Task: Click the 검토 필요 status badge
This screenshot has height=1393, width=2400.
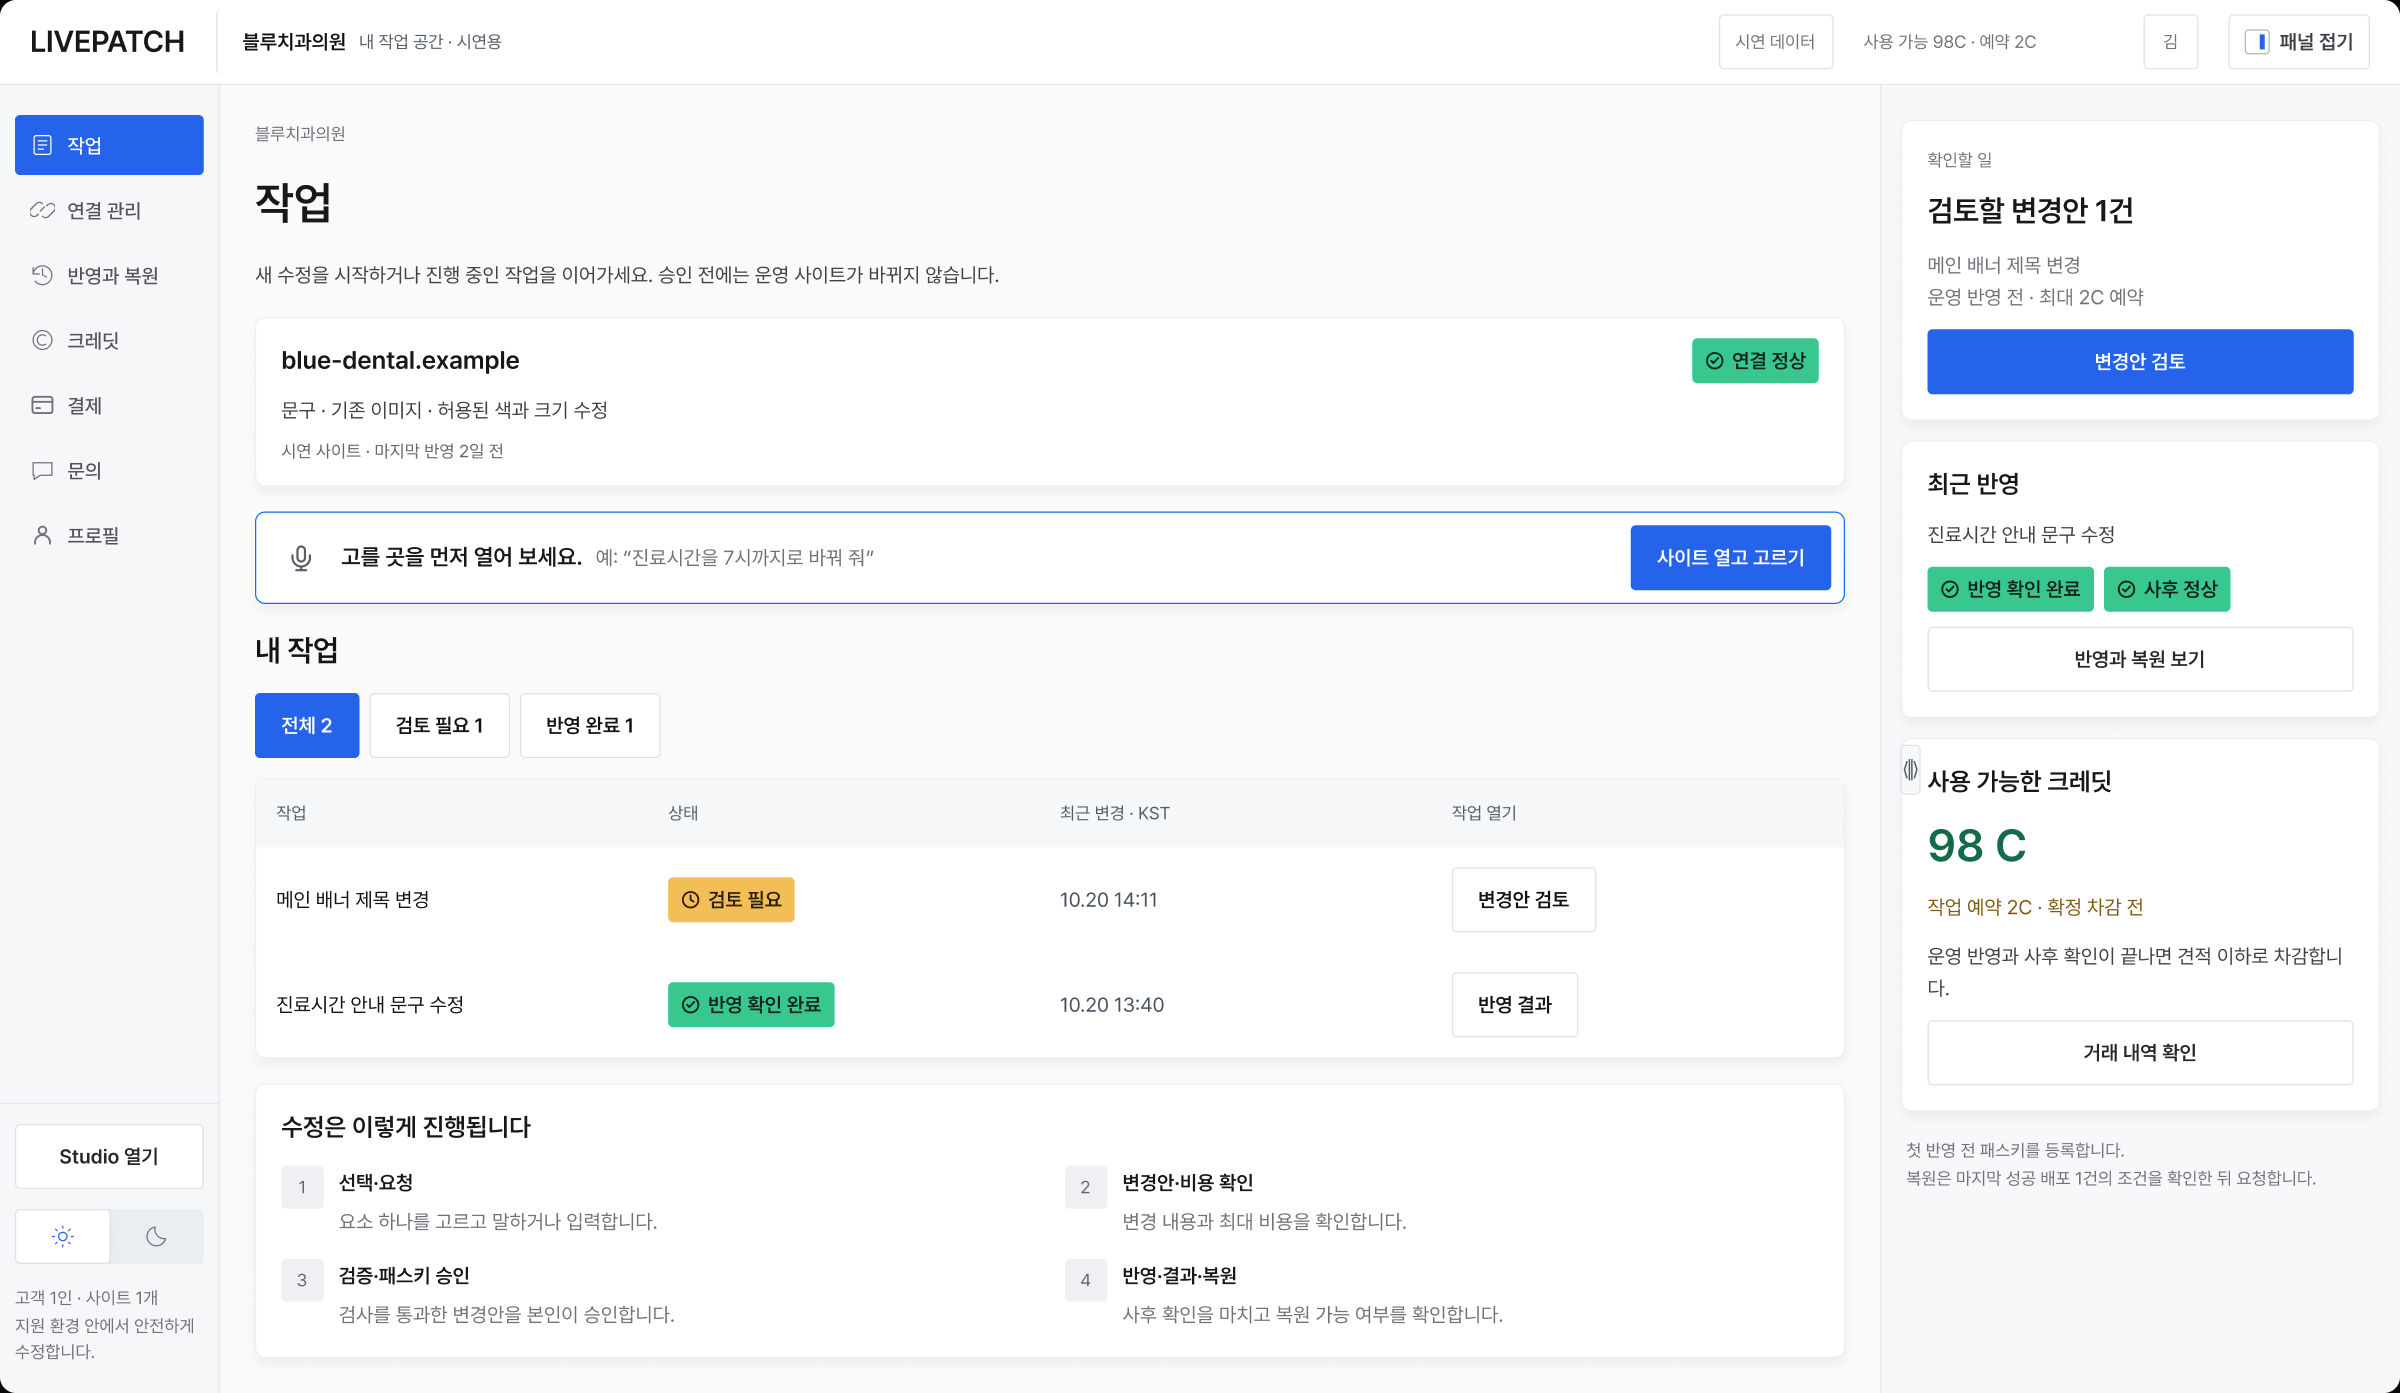Action: [731, 900]
